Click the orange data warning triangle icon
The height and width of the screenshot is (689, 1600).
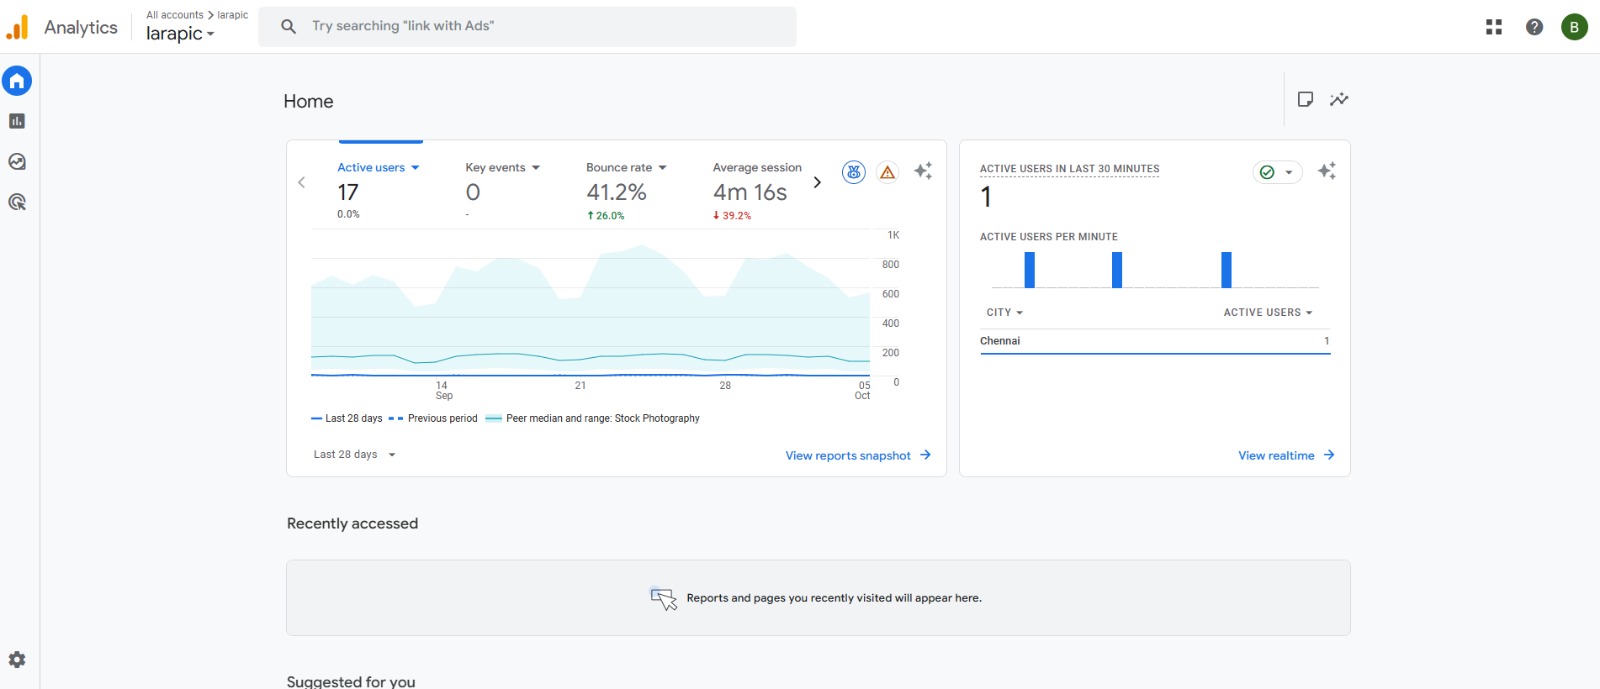tap(887, 172)
